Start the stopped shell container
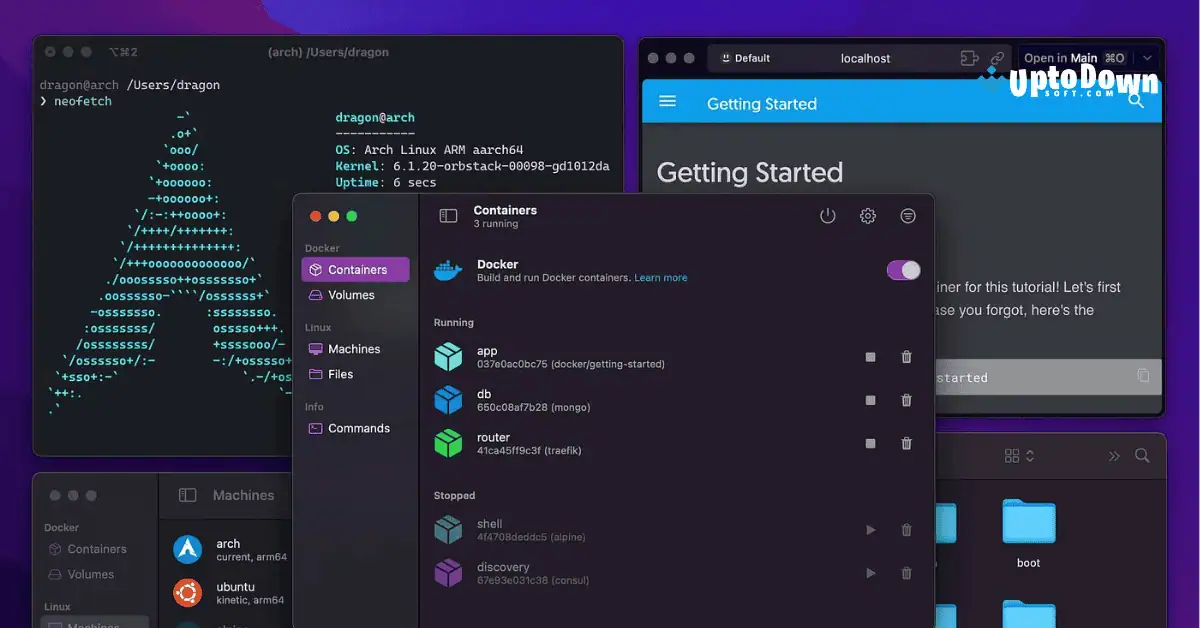This screenshot has height=628, width=1200. (x=870, y=530)
